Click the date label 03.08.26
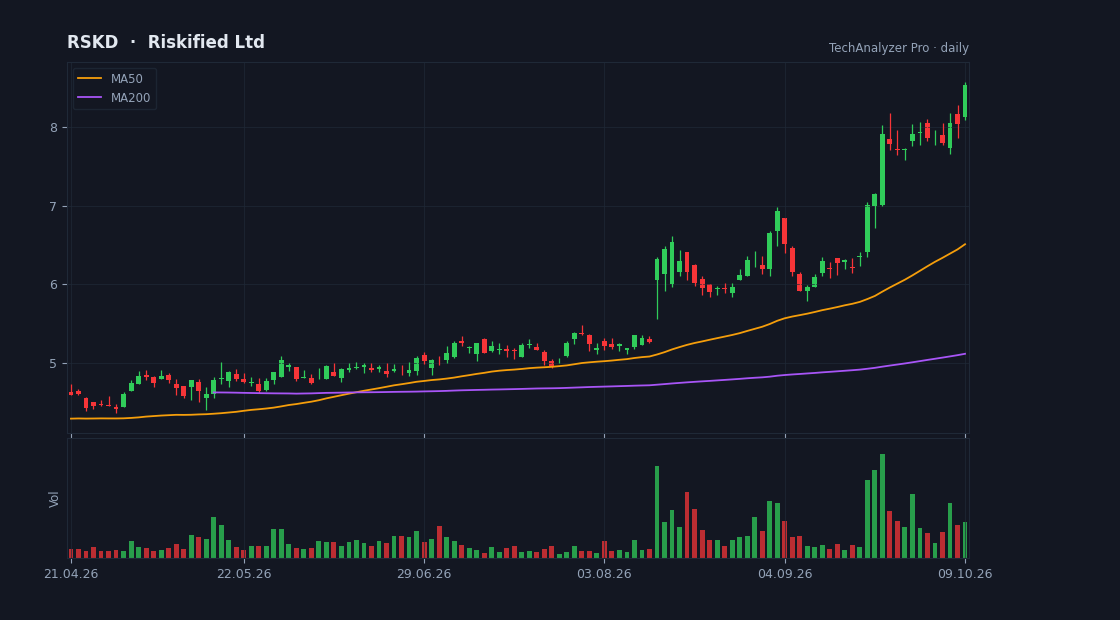1120x620 pixels. [x=604, y=574]
